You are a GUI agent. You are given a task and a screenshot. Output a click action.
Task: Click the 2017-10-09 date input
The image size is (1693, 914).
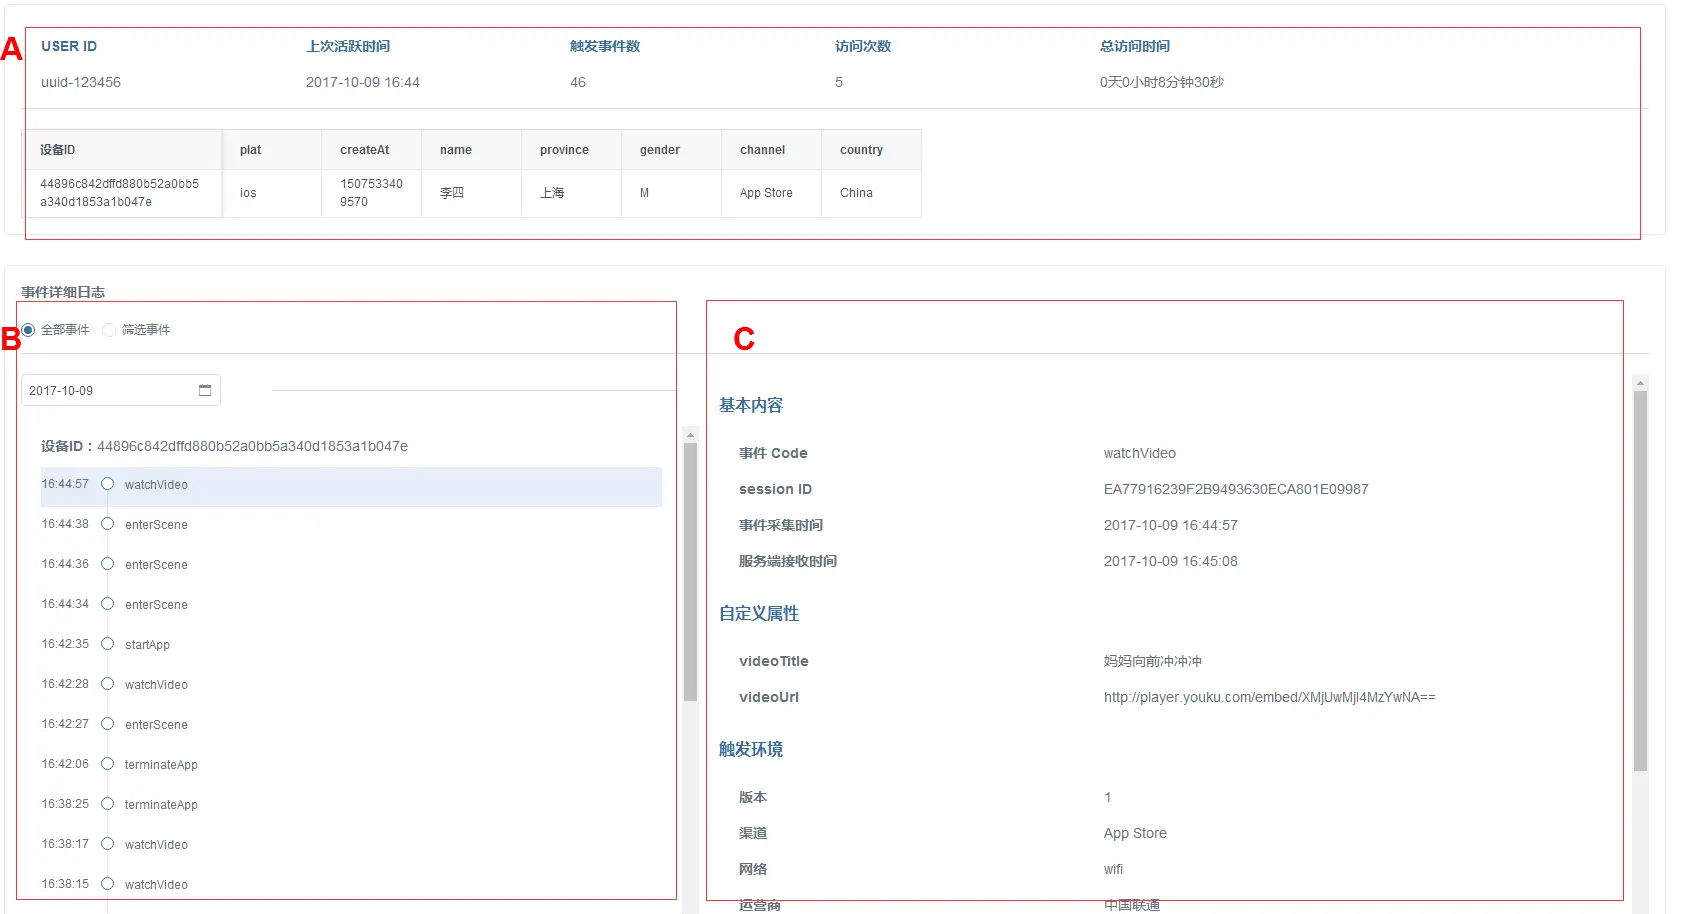pyautogui.click(x=120, y=390)
